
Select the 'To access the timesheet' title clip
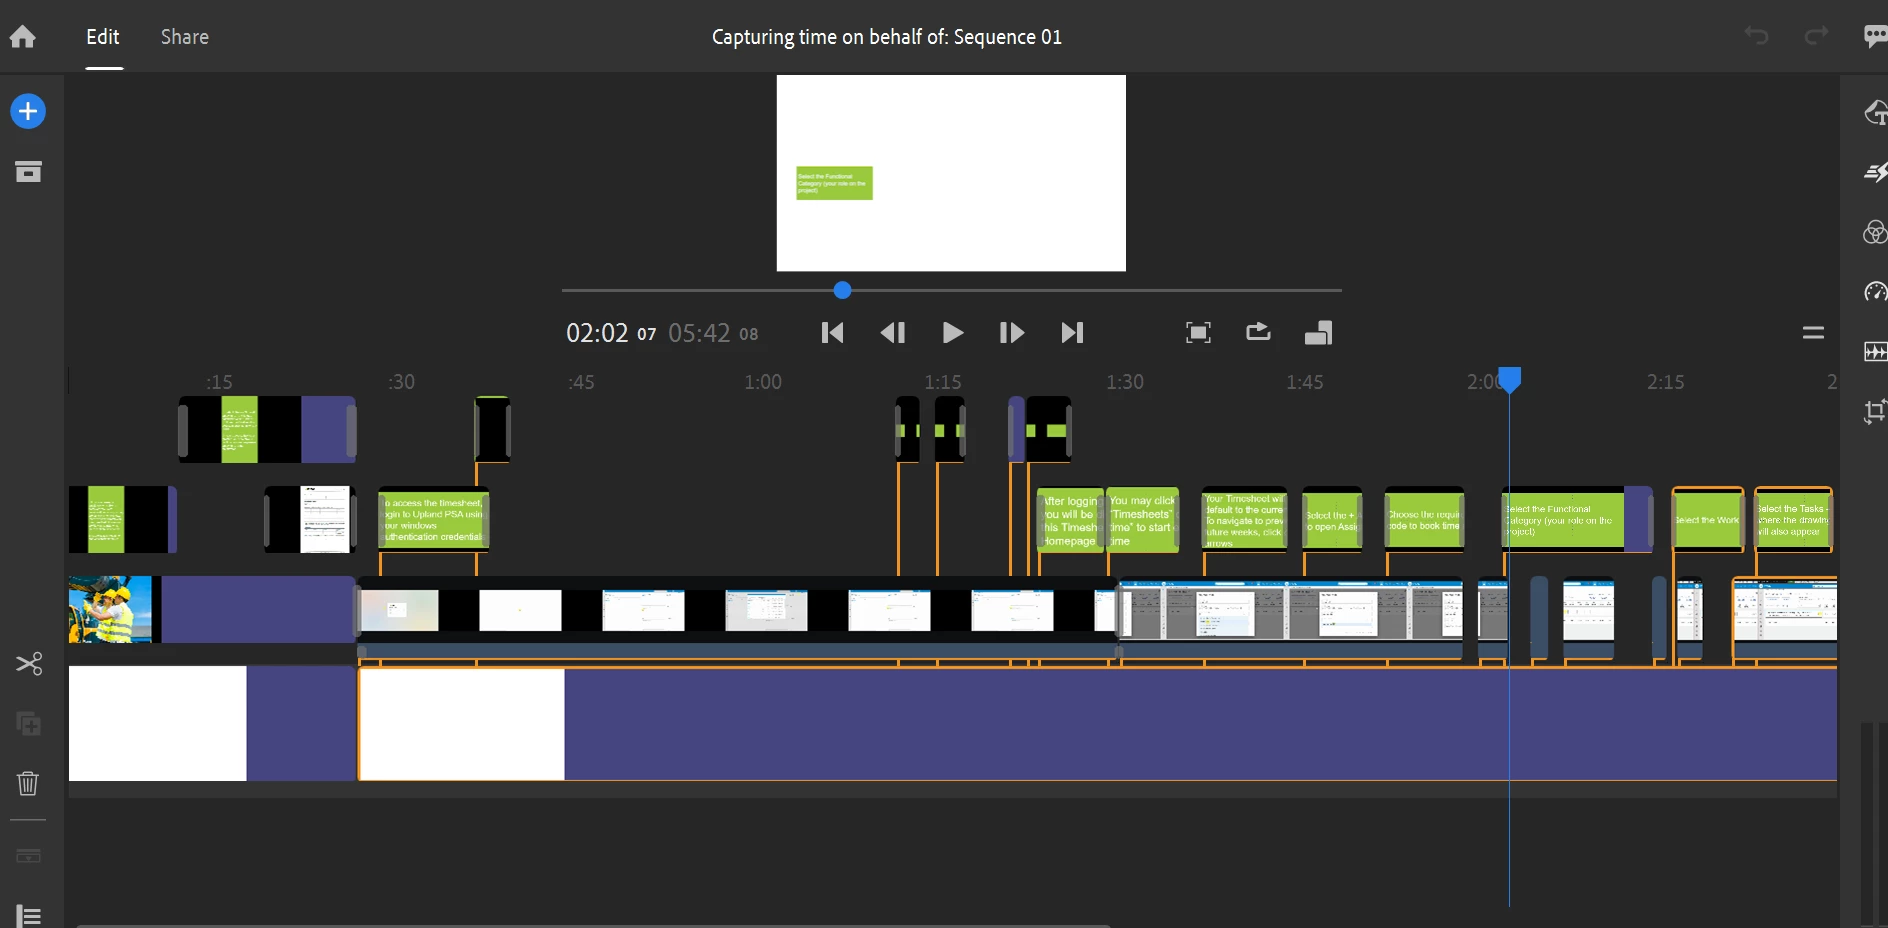click(x=433, y=520)
